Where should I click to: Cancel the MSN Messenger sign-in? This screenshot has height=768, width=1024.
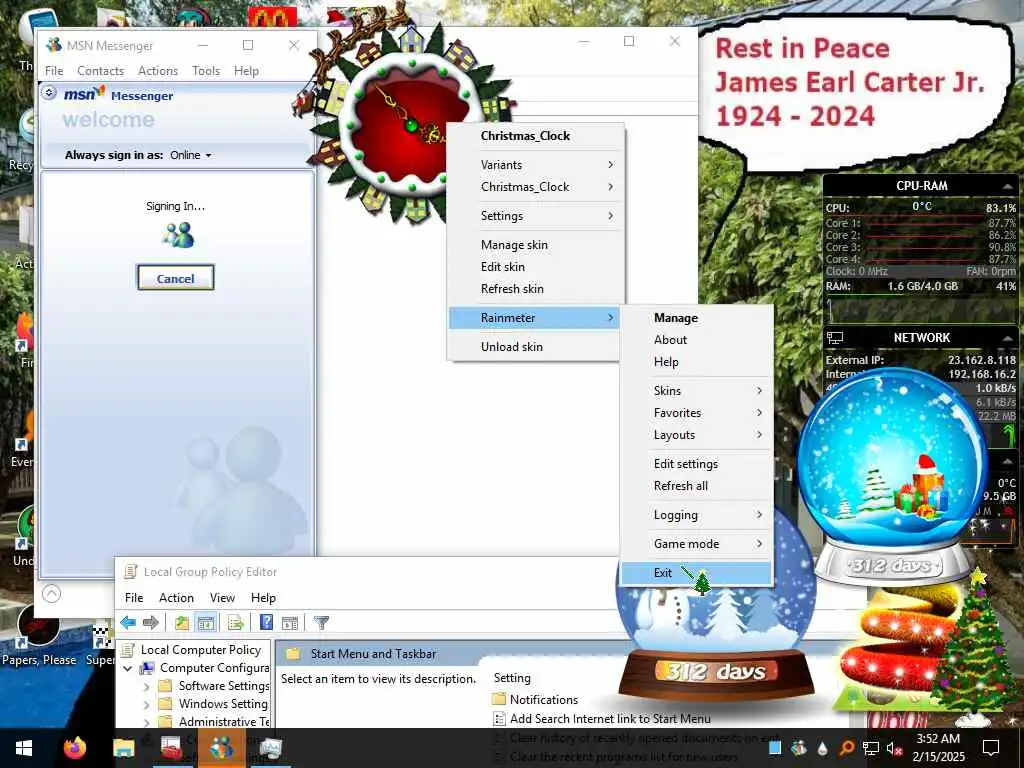coord(175,278)
